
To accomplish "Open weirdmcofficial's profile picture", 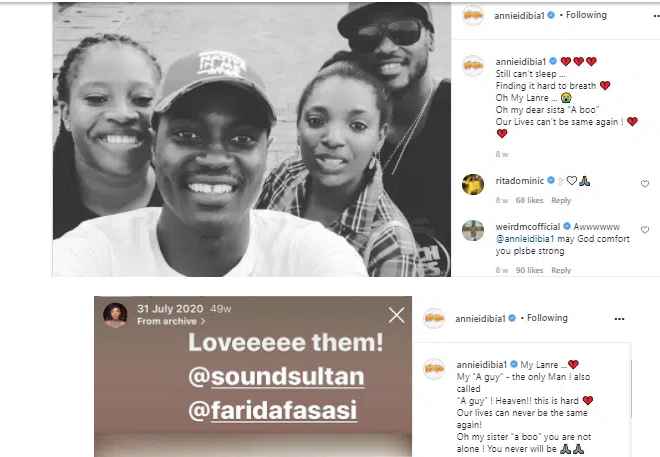I will pos(473,230).
